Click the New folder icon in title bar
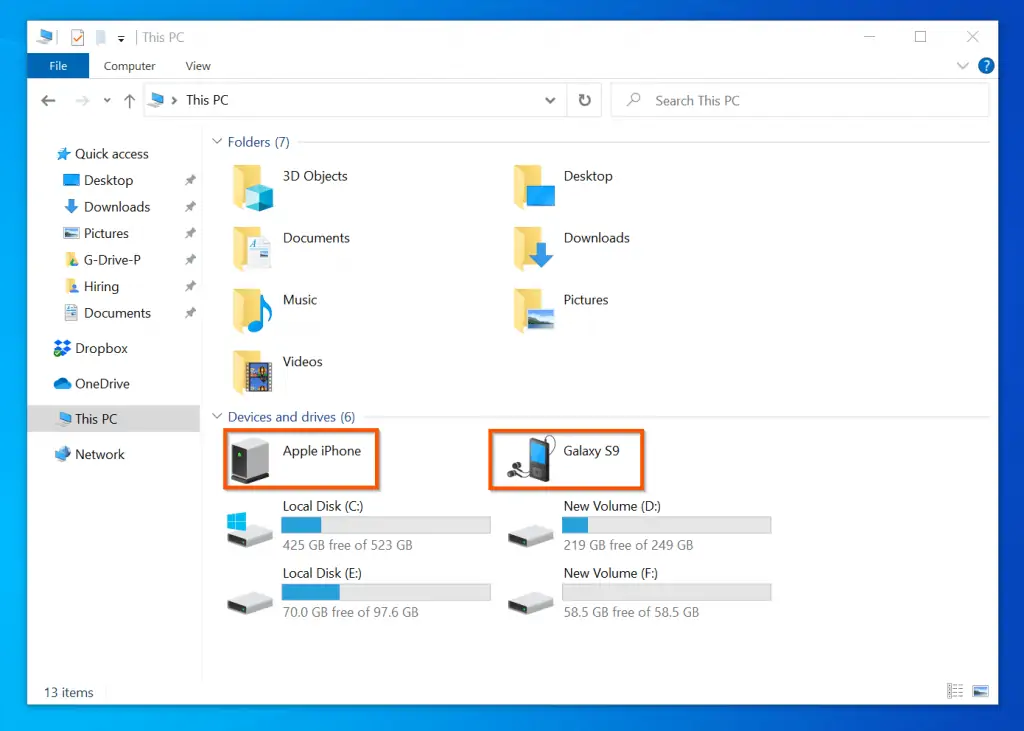The width and height of the screenshot is (1024, 731). coord(101,37)
